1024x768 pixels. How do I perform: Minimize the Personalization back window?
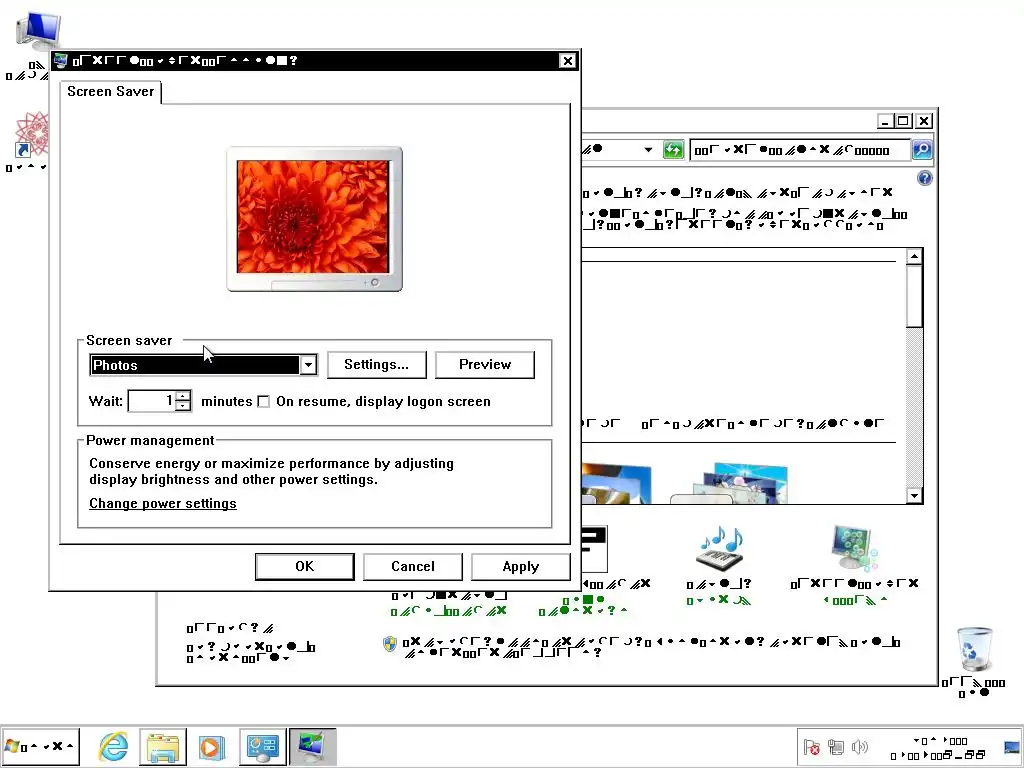click(x=886, y=121)
